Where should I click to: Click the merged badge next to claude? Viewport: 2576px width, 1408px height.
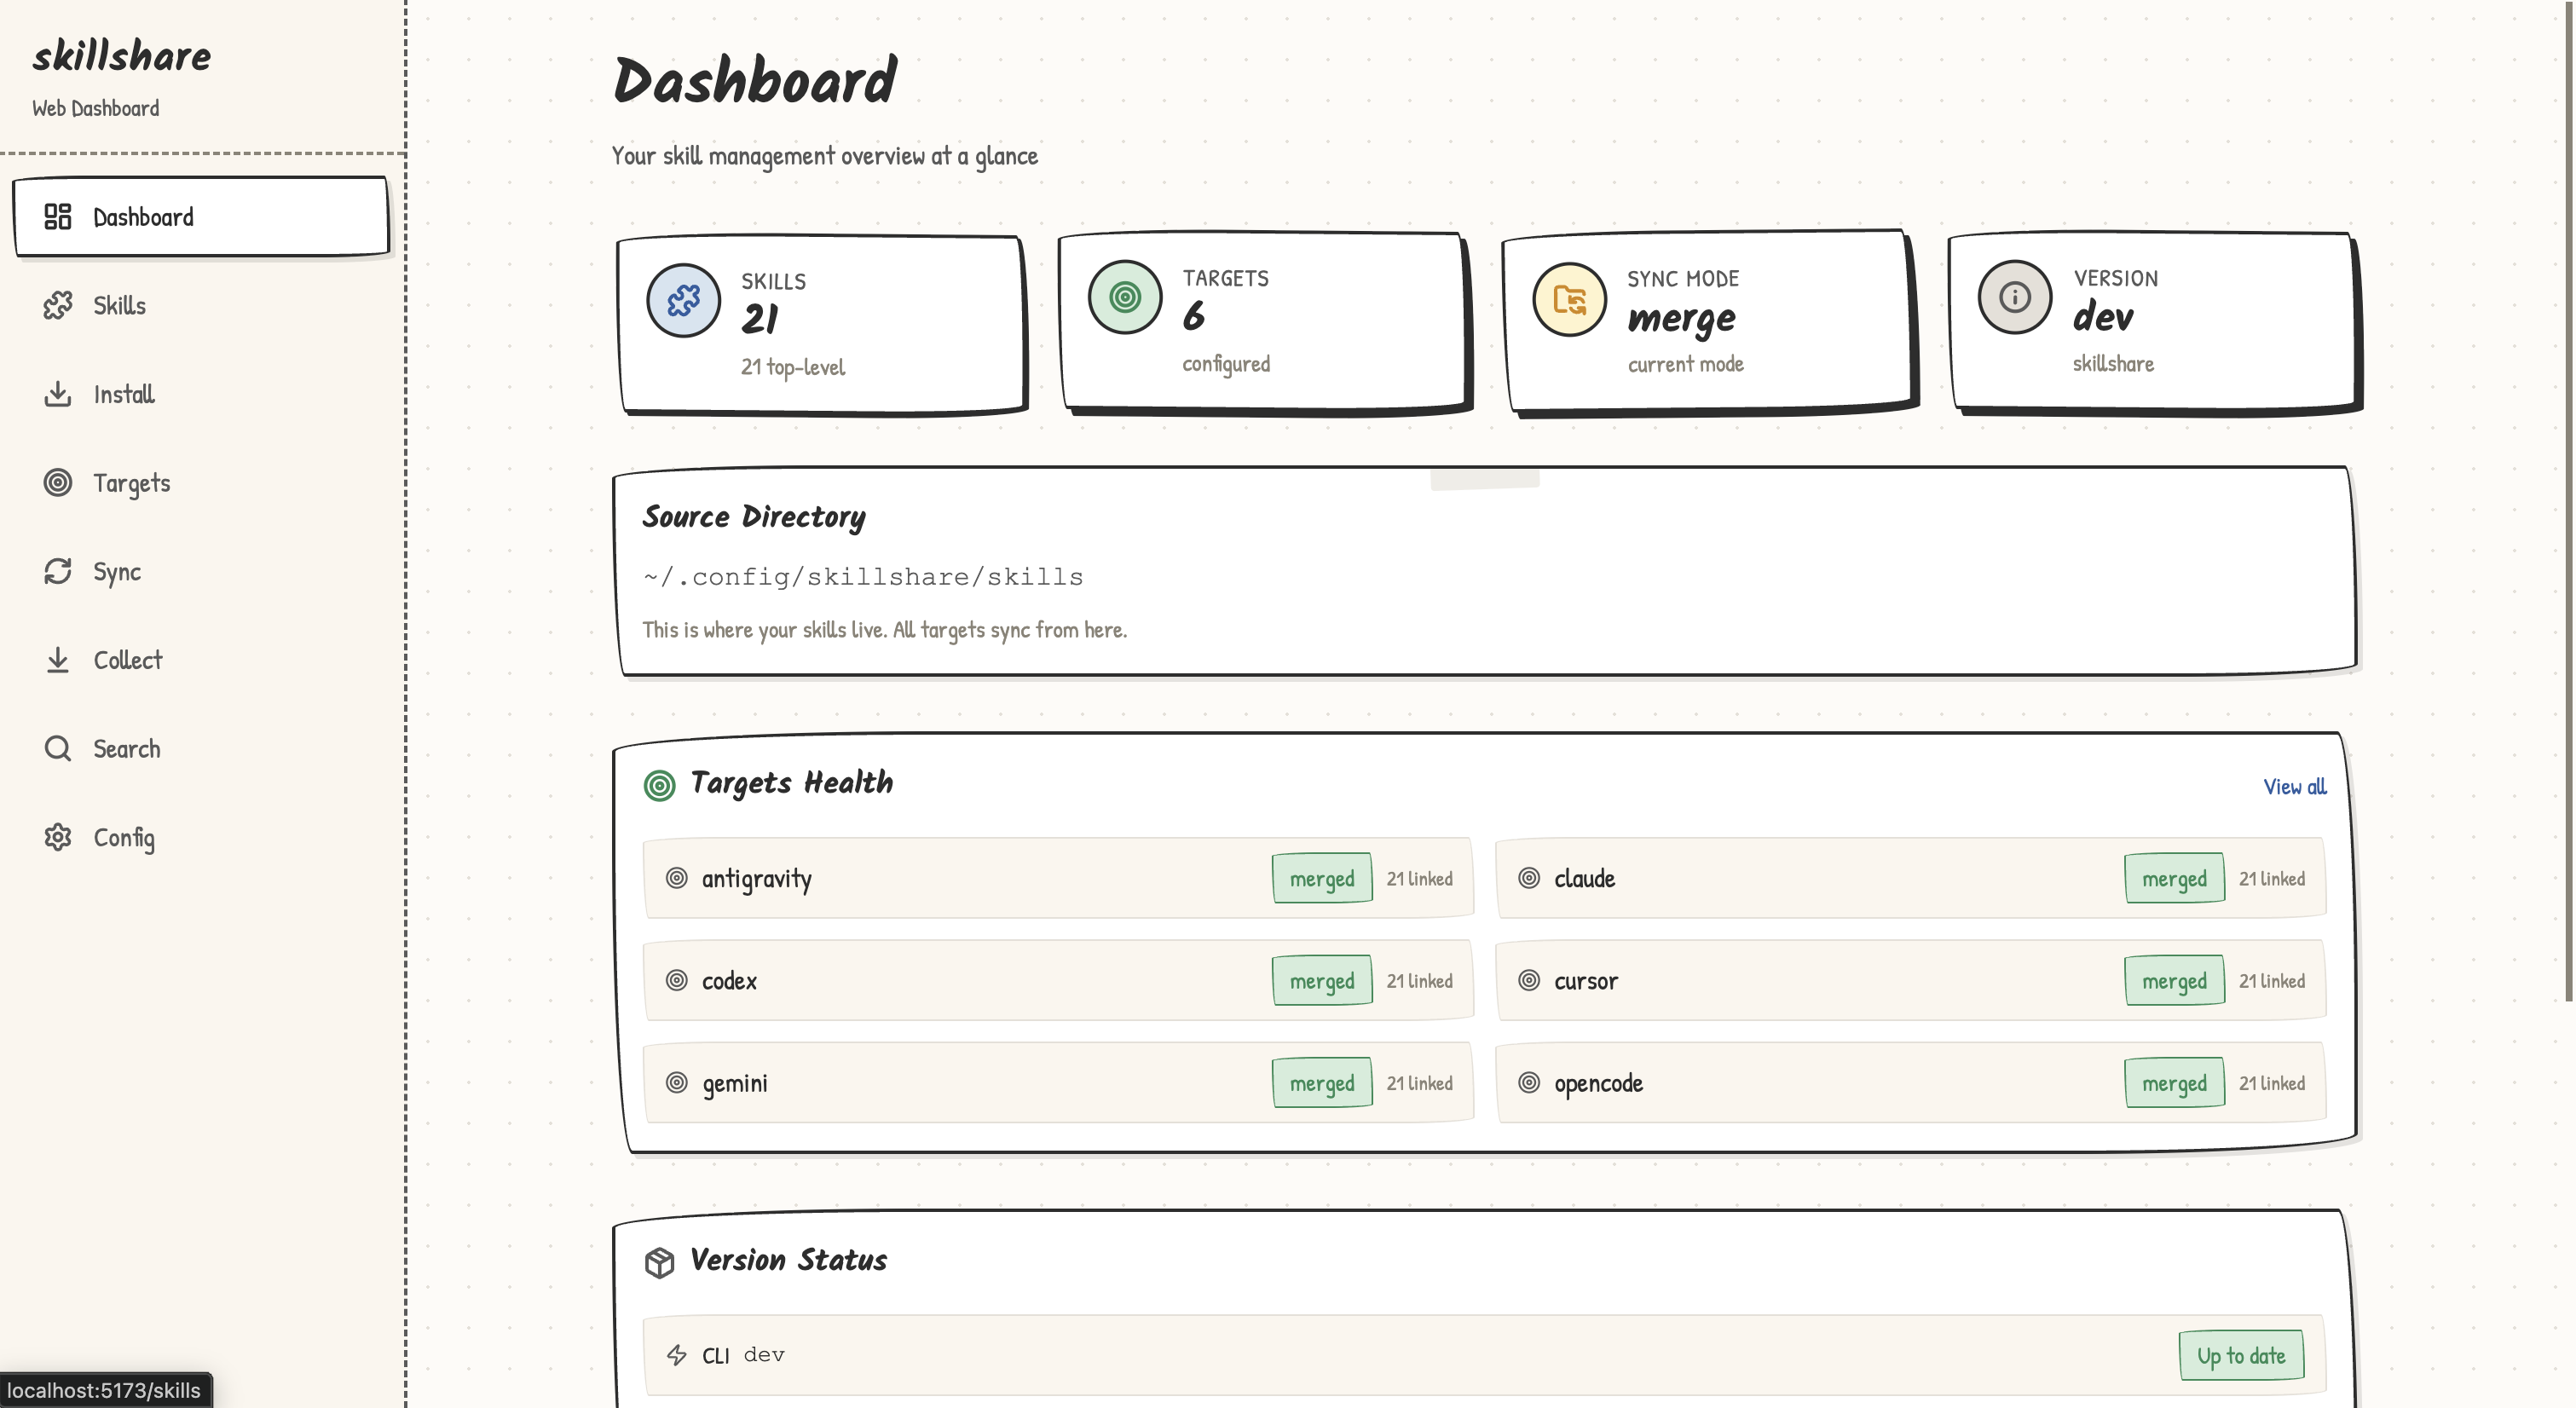[2175, 878]
